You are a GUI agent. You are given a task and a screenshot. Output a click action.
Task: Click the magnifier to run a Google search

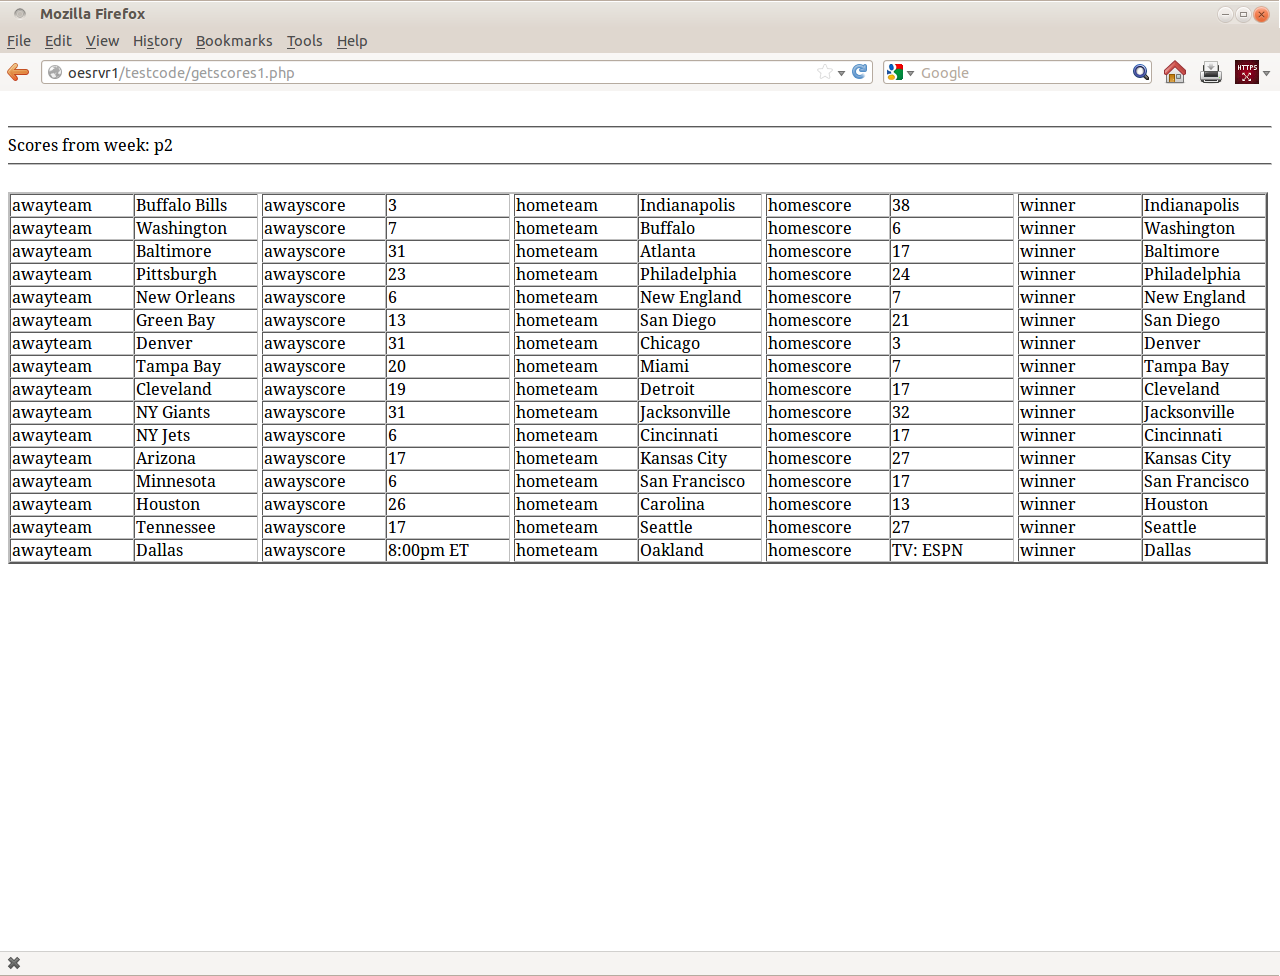1141,72
